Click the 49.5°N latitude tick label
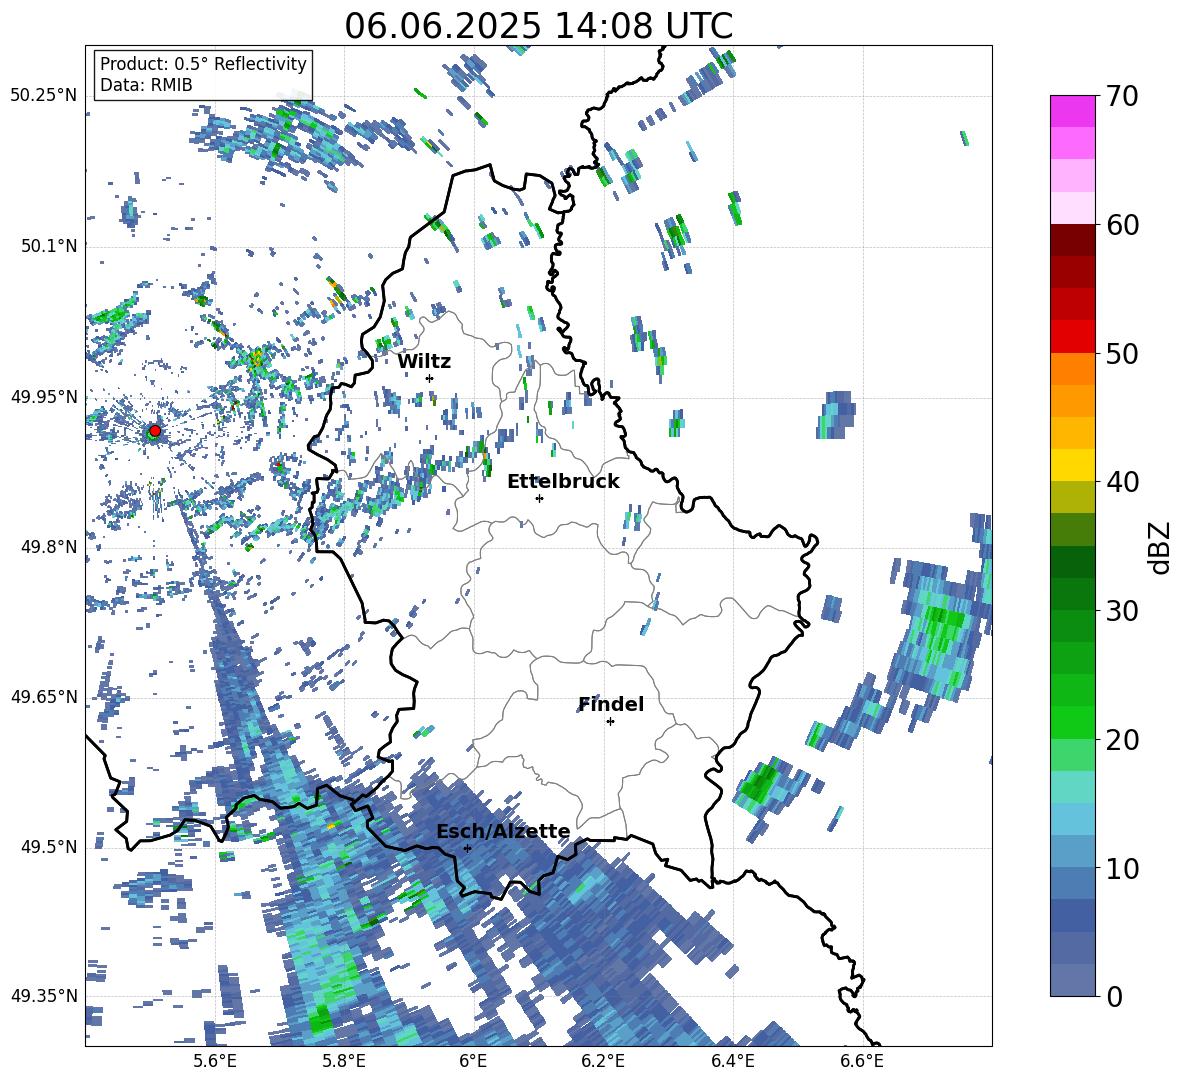Screen dimensions: 1184x1081 click(49, 846)
